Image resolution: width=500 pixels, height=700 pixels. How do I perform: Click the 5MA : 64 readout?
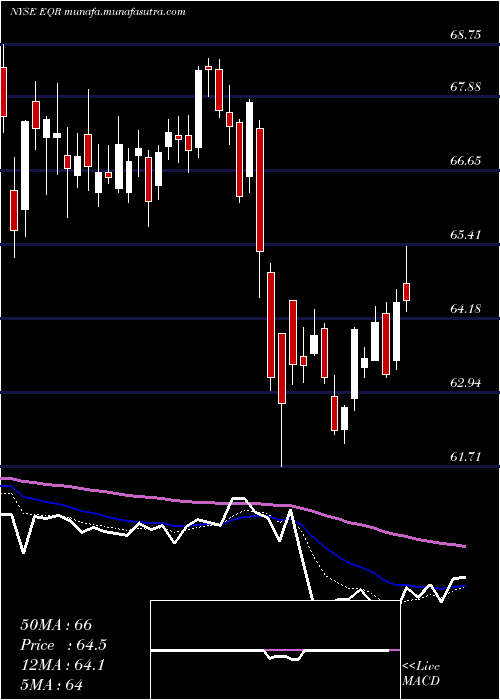click(x=52, y=684)
